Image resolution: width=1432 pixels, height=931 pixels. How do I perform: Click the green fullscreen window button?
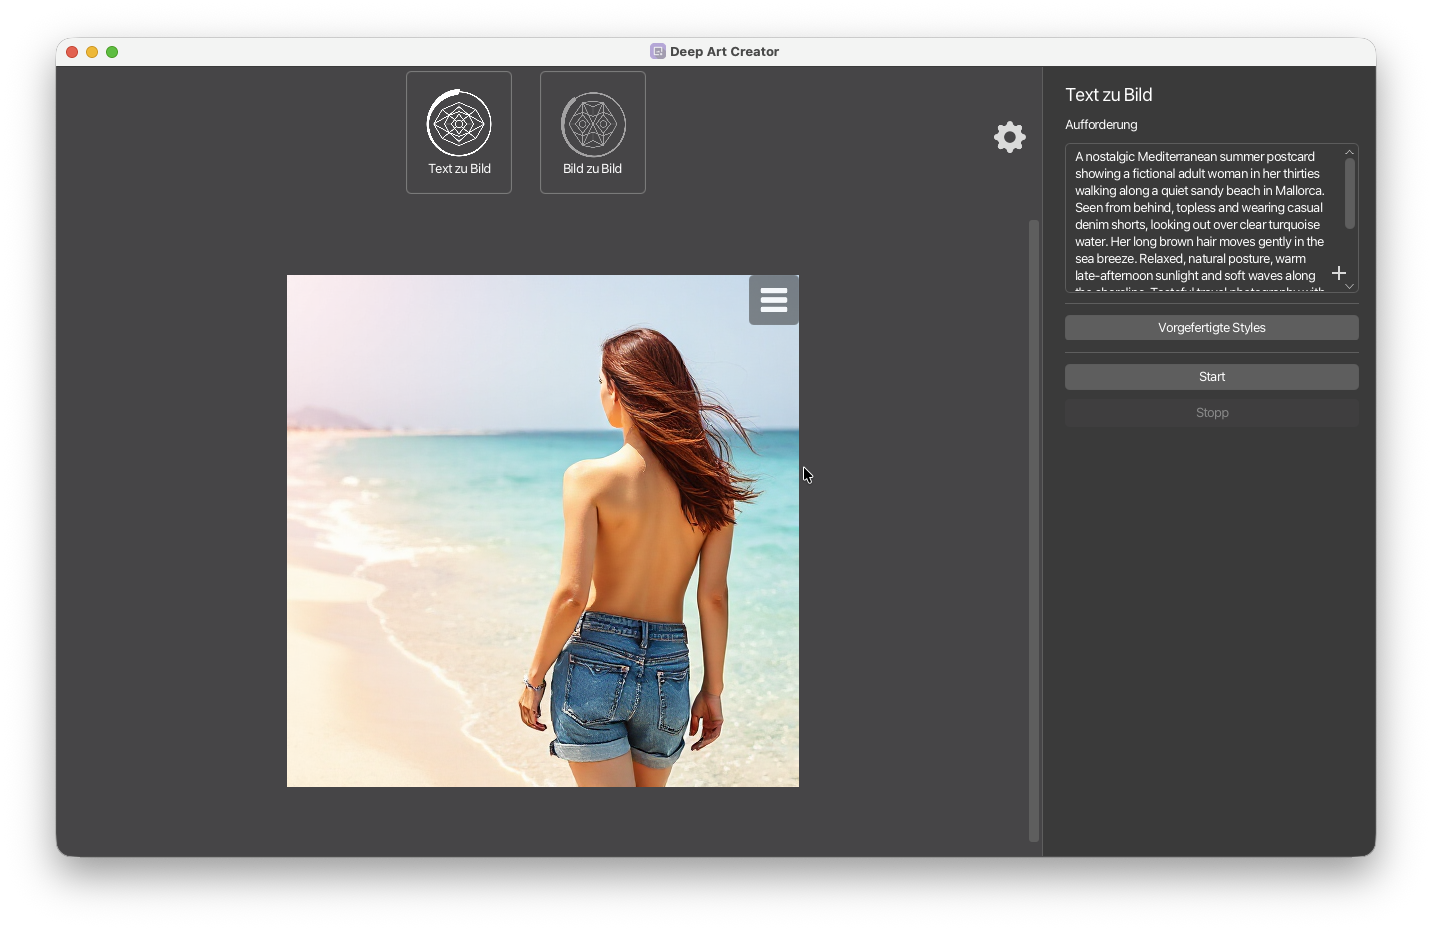tap(112, 52)
